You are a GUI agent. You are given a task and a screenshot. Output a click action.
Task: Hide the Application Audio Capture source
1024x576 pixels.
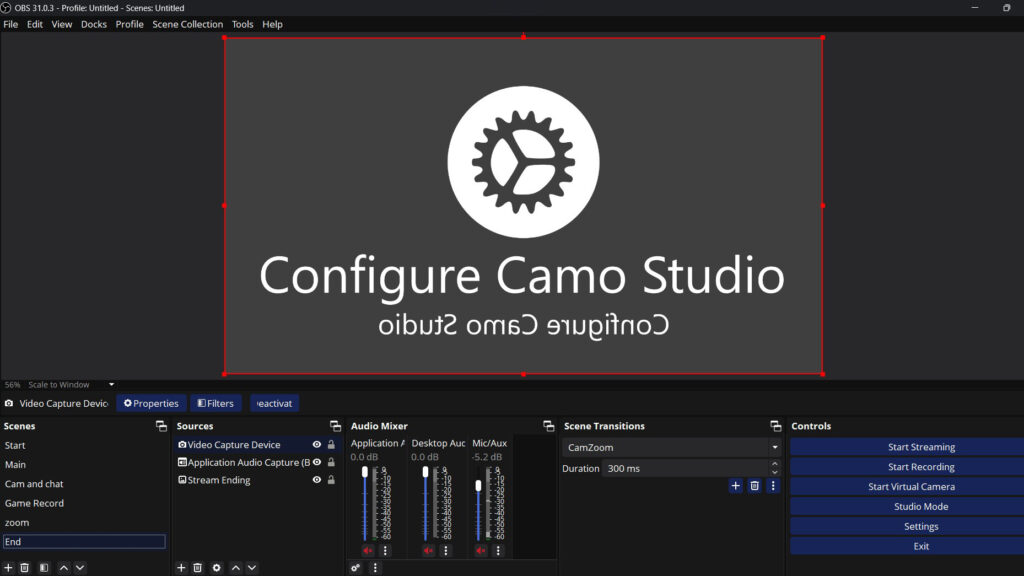pos(317,462)
